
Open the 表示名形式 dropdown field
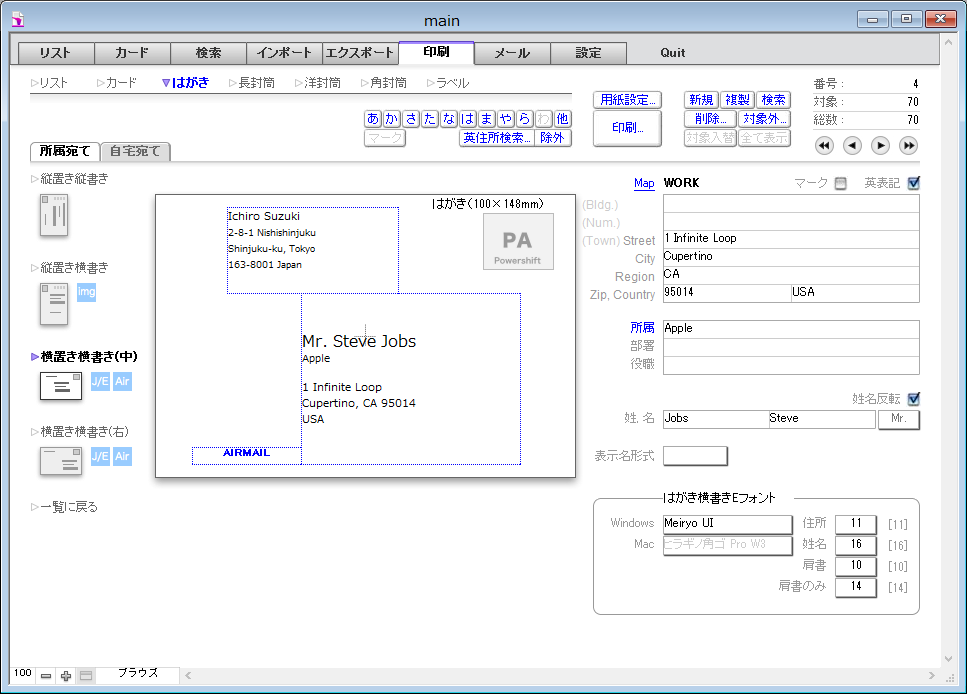[x=695, y=456]
